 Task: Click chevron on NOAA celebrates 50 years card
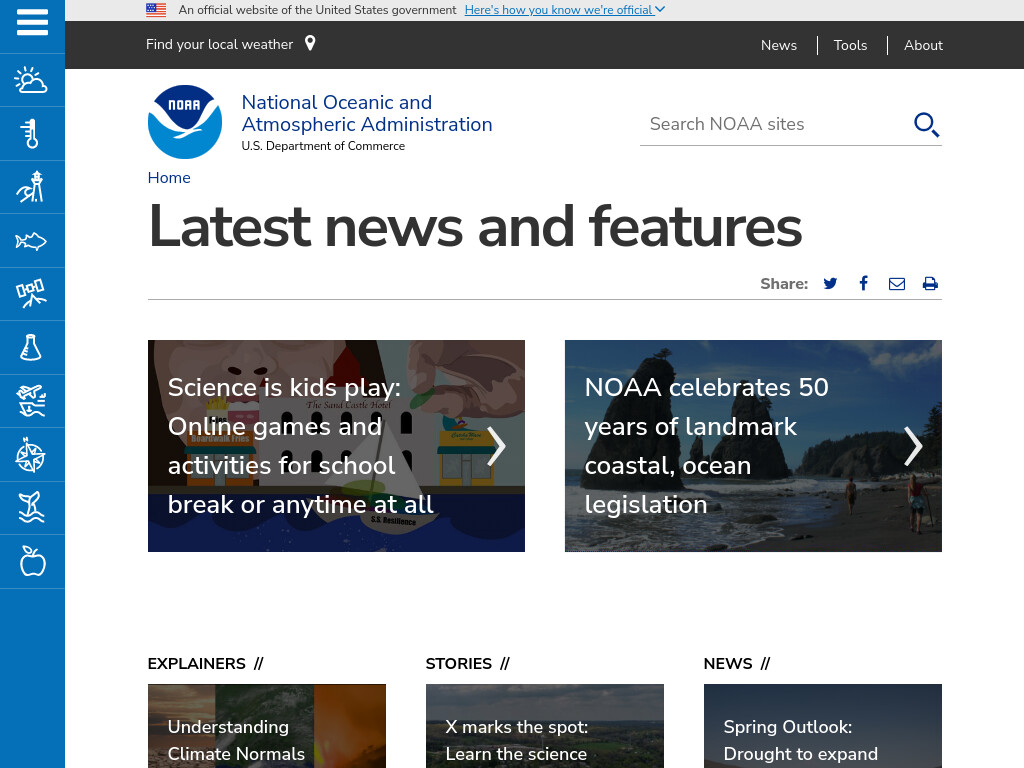[x=913, y=447]
